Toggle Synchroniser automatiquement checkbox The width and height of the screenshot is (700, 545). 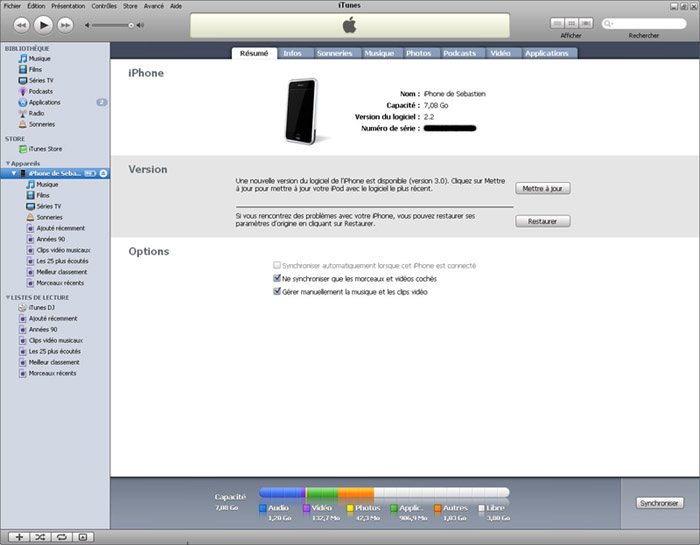(x=277, y=265)
